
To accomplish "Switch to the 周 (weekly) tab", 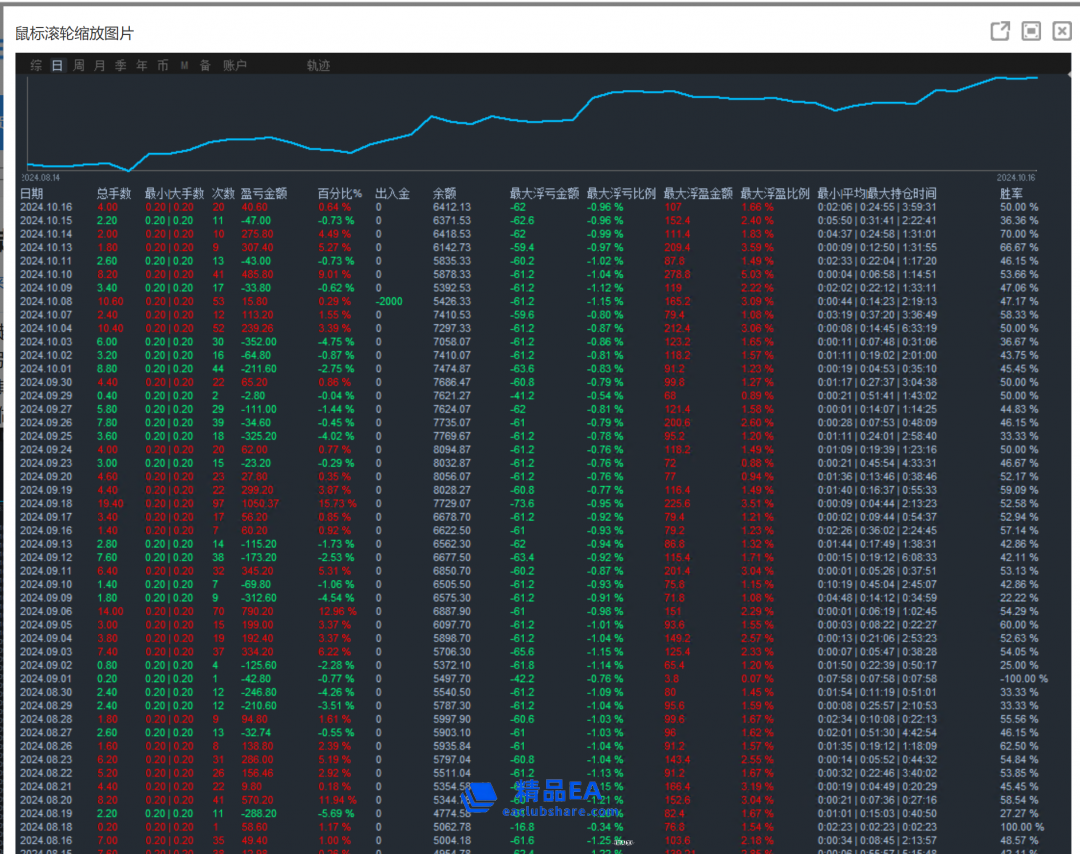I will click(79, 66).
